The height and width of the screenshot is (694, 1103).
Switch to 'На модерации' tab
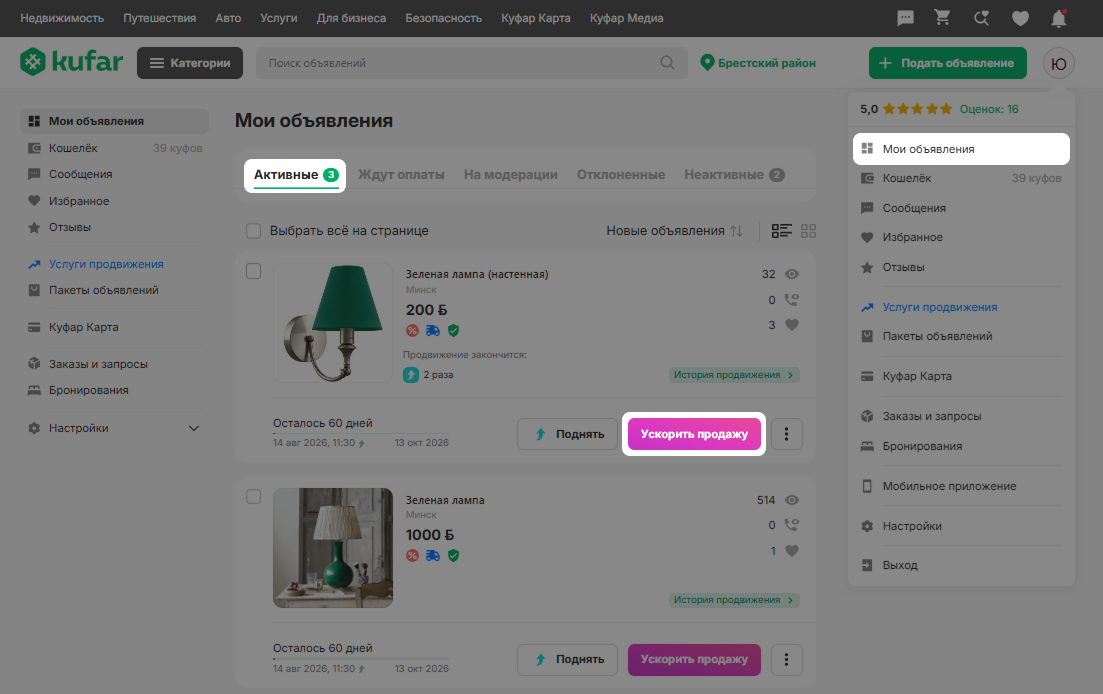point(511,175)
